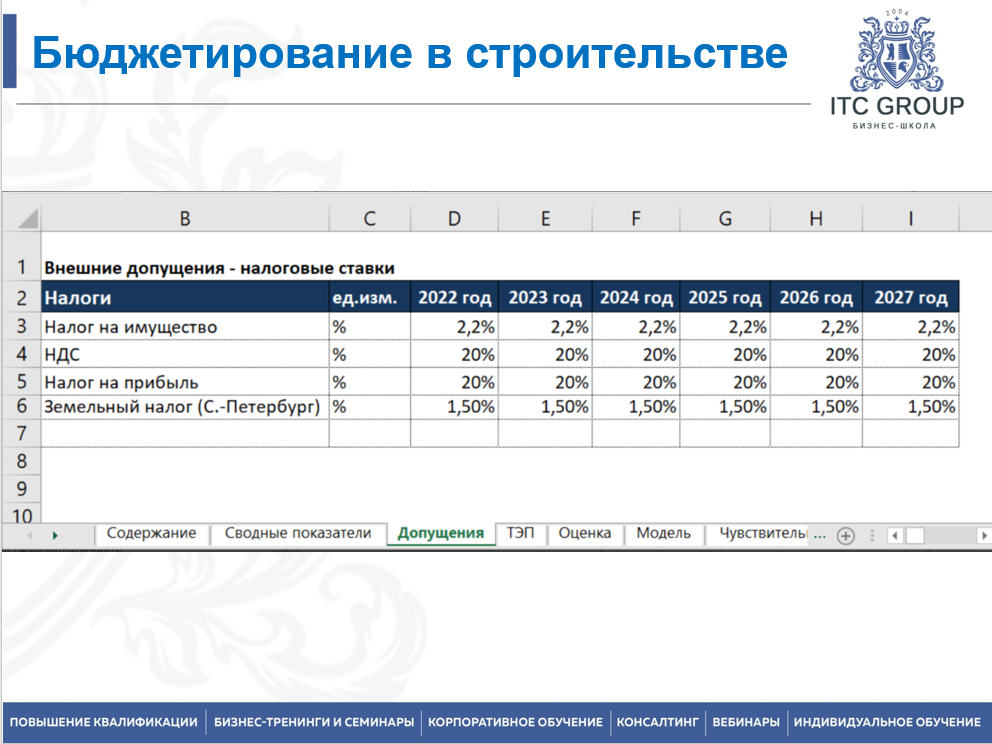The image size is (992, 744).
Task: Open the ТЭП sheet tab
Action: [520, 533]
